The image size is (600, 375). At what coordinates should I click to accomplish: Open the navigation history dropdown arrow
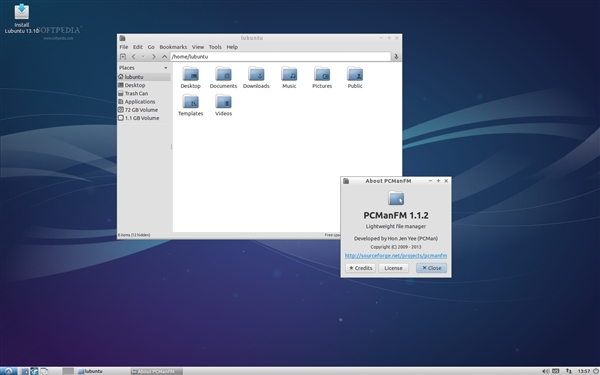pyautogui.click(x=143, y=57)
